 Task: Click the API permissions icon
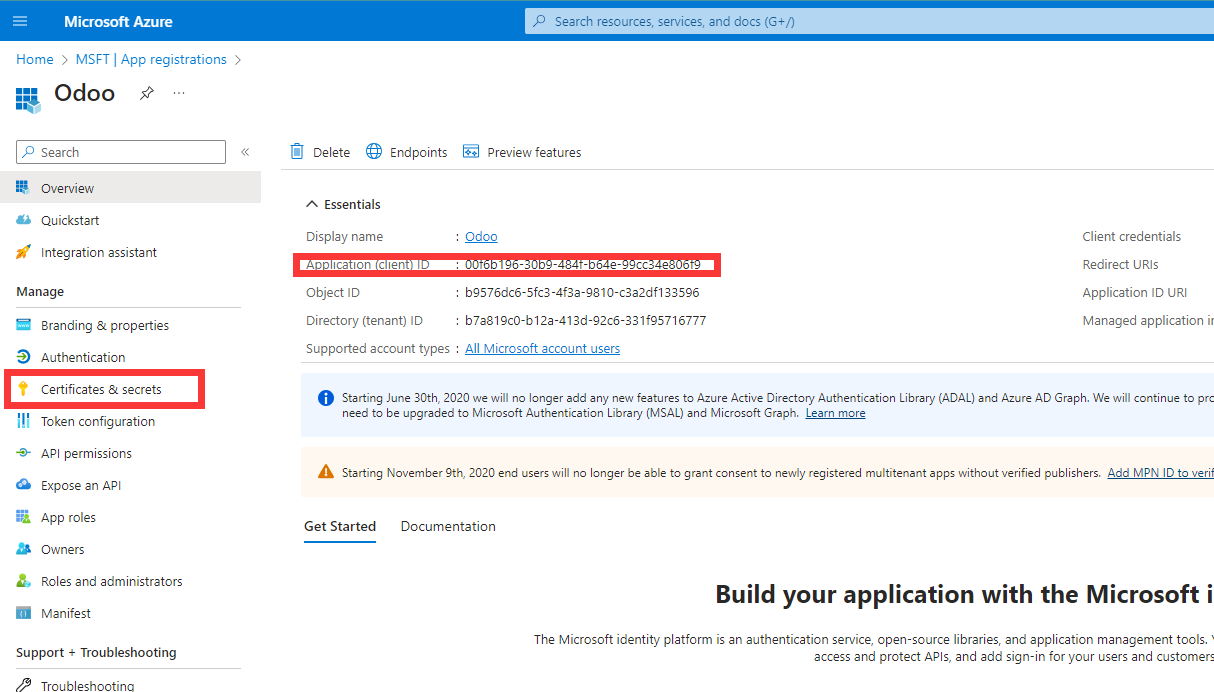pyautogui.click(x=23, y=453)
